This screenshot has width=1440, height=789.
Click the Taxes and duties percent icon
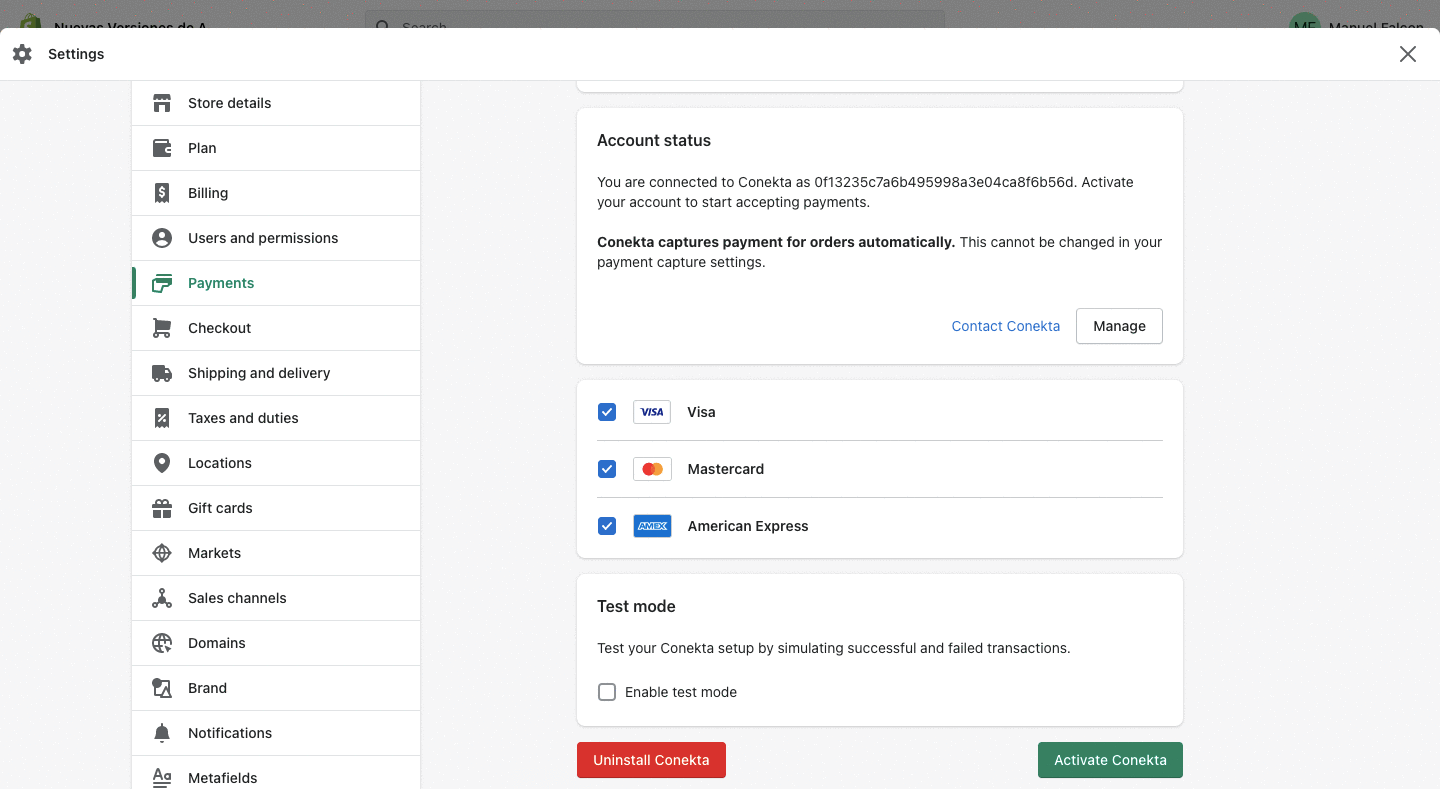pos(162,418)
